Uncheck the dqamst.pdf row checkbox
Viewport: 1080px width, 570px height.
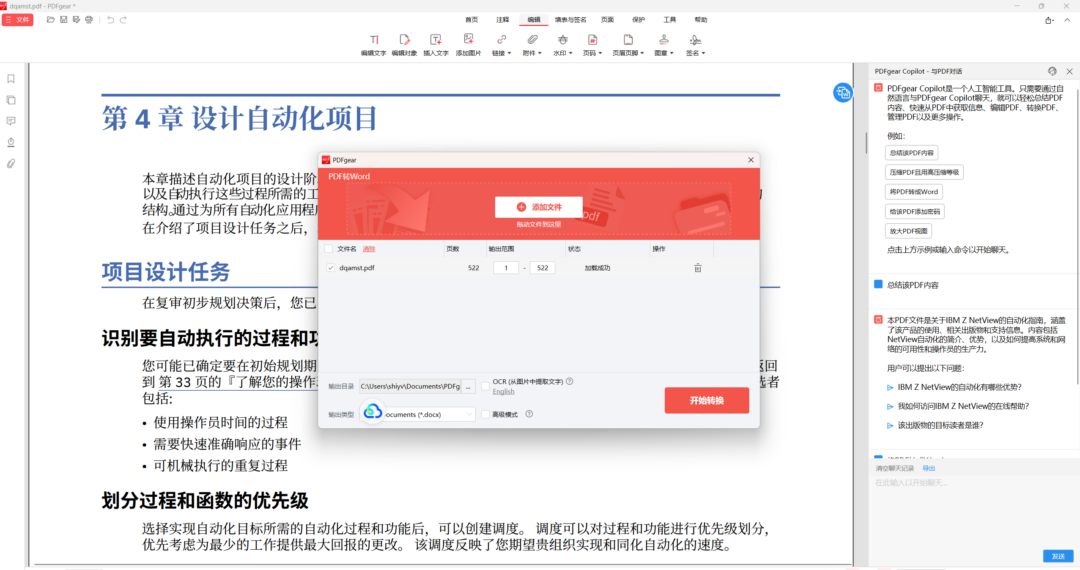[331, 268]
